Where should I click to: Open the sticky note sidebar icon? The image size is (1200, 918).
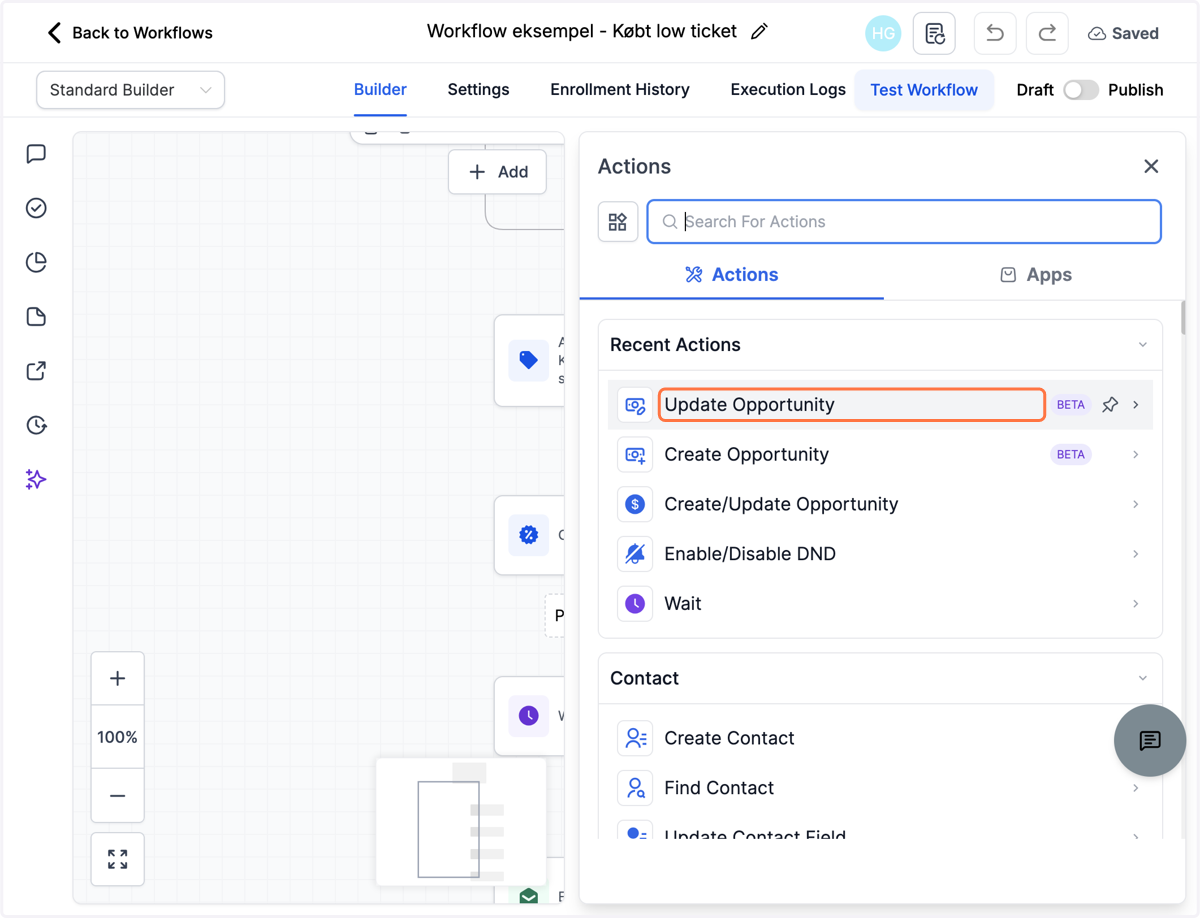pos(36,317)
